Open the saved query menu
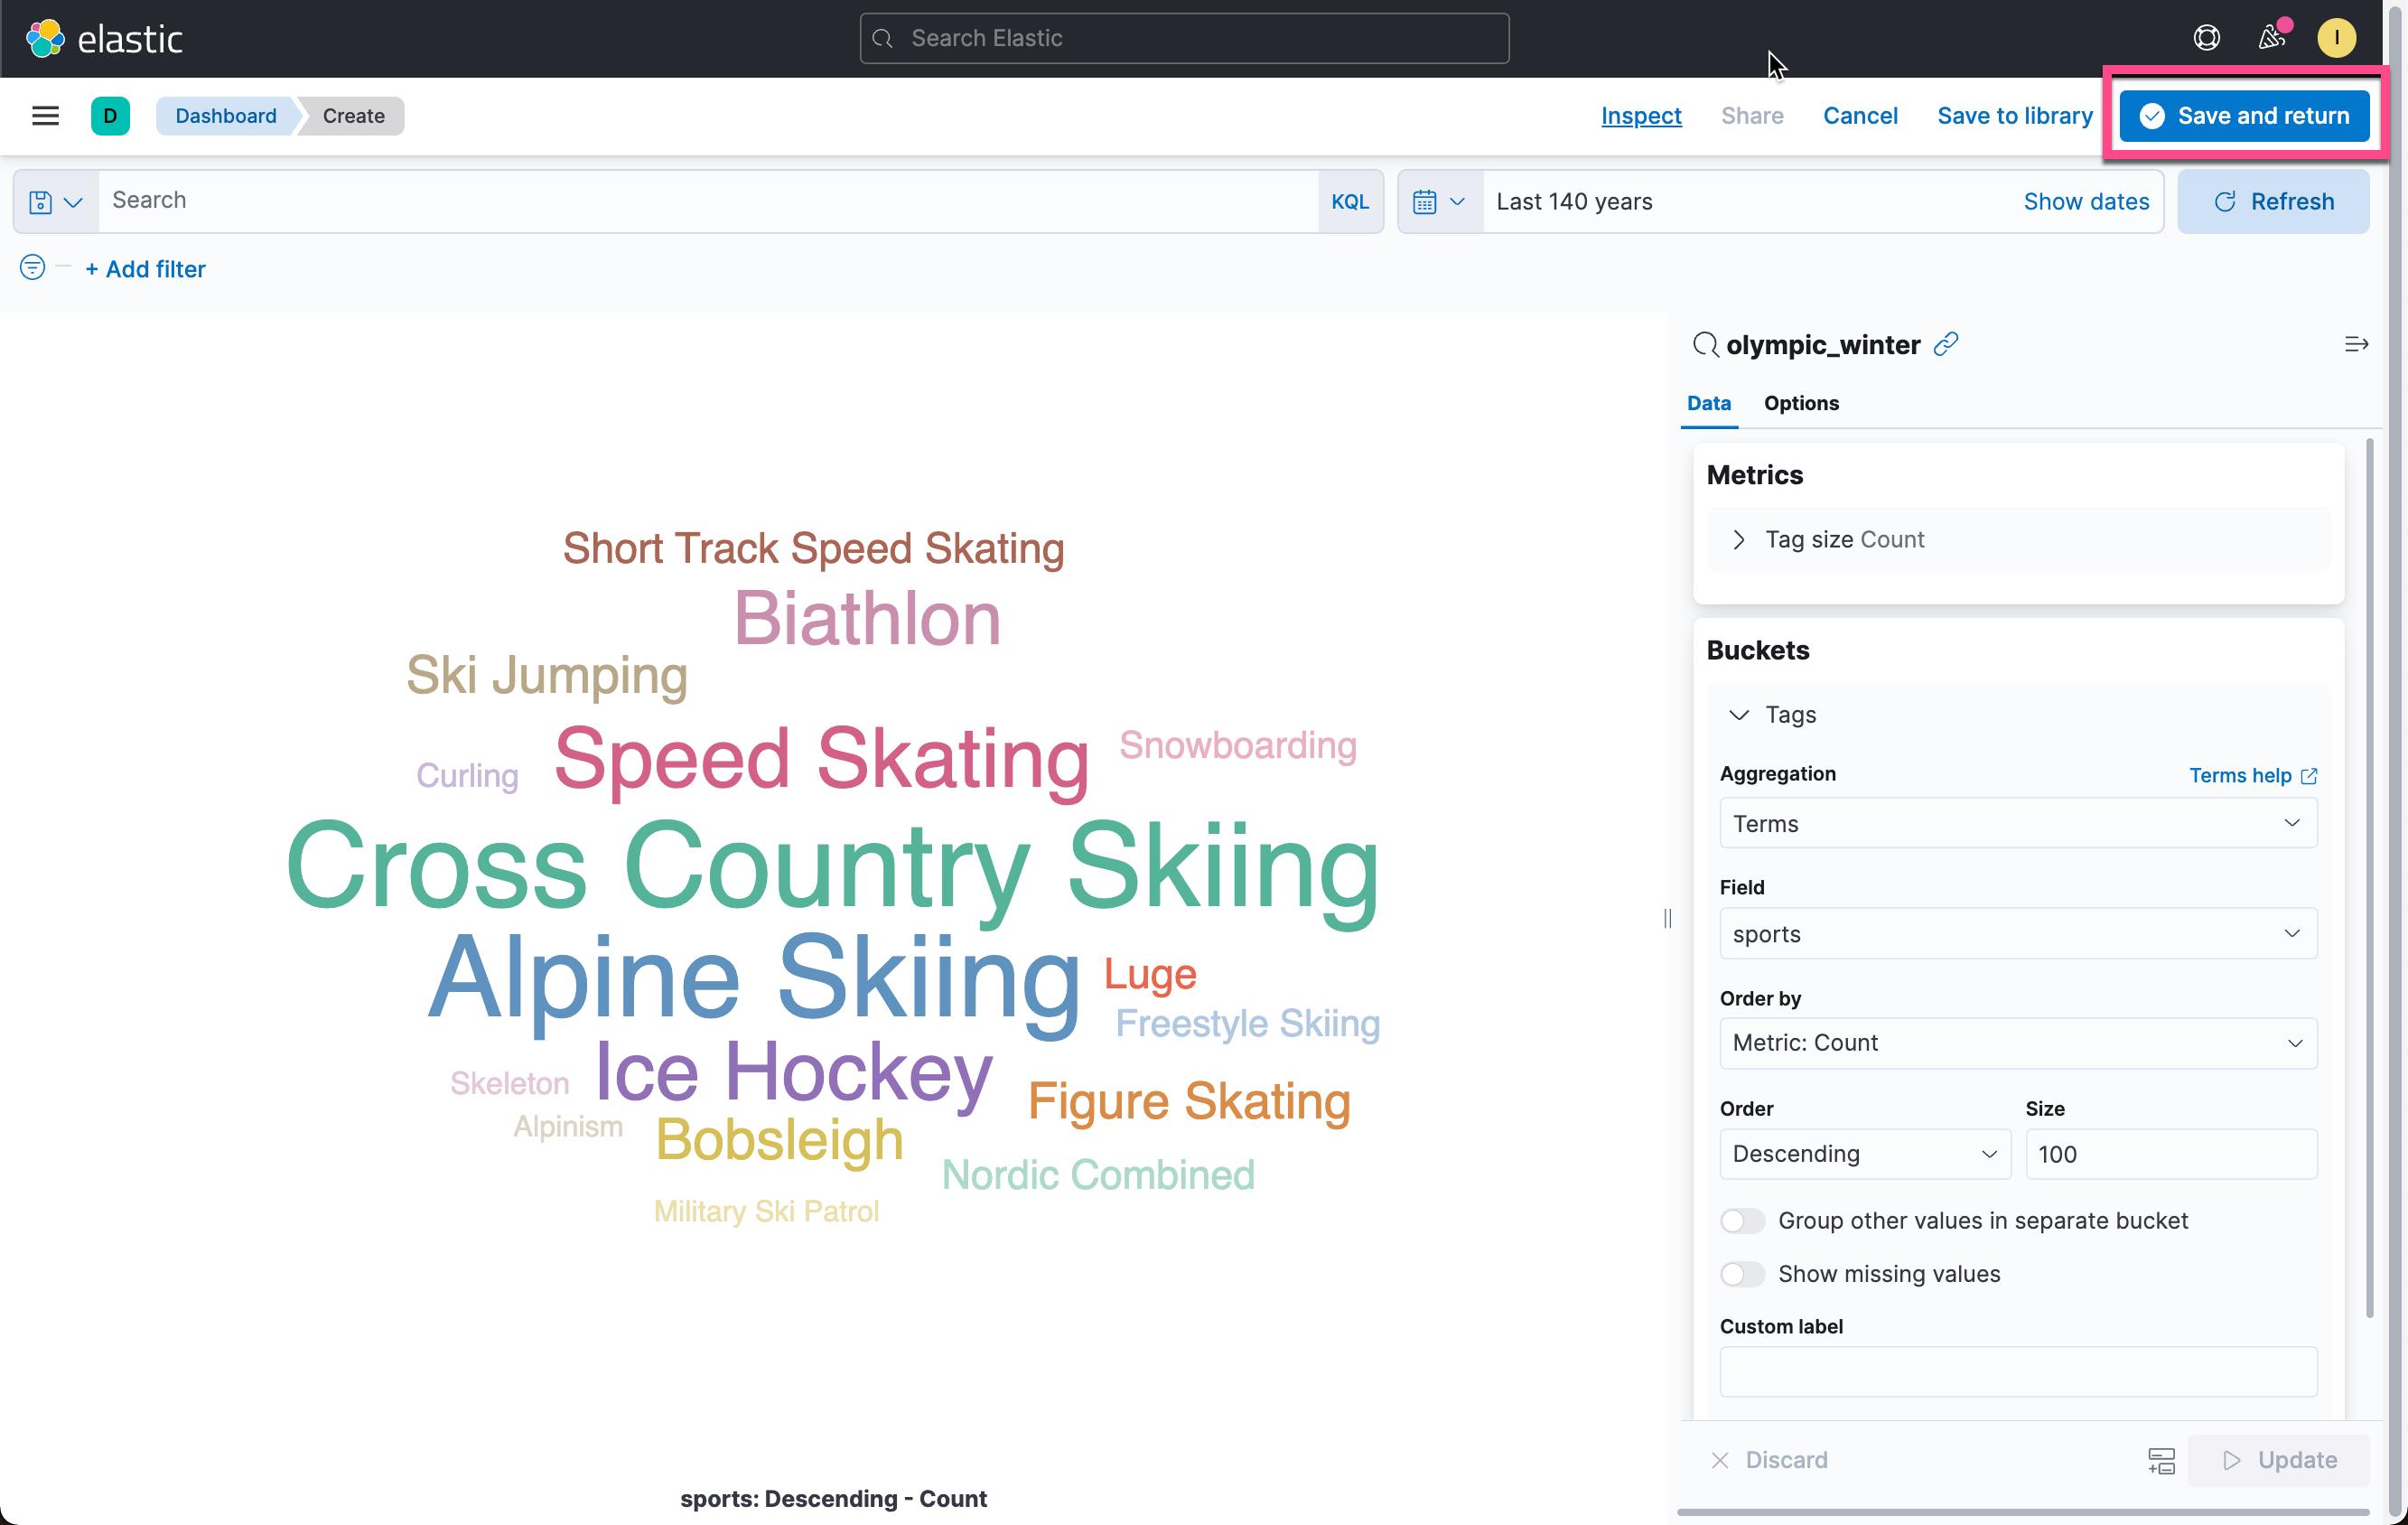2408x1525 pixels. coord(56,202)
